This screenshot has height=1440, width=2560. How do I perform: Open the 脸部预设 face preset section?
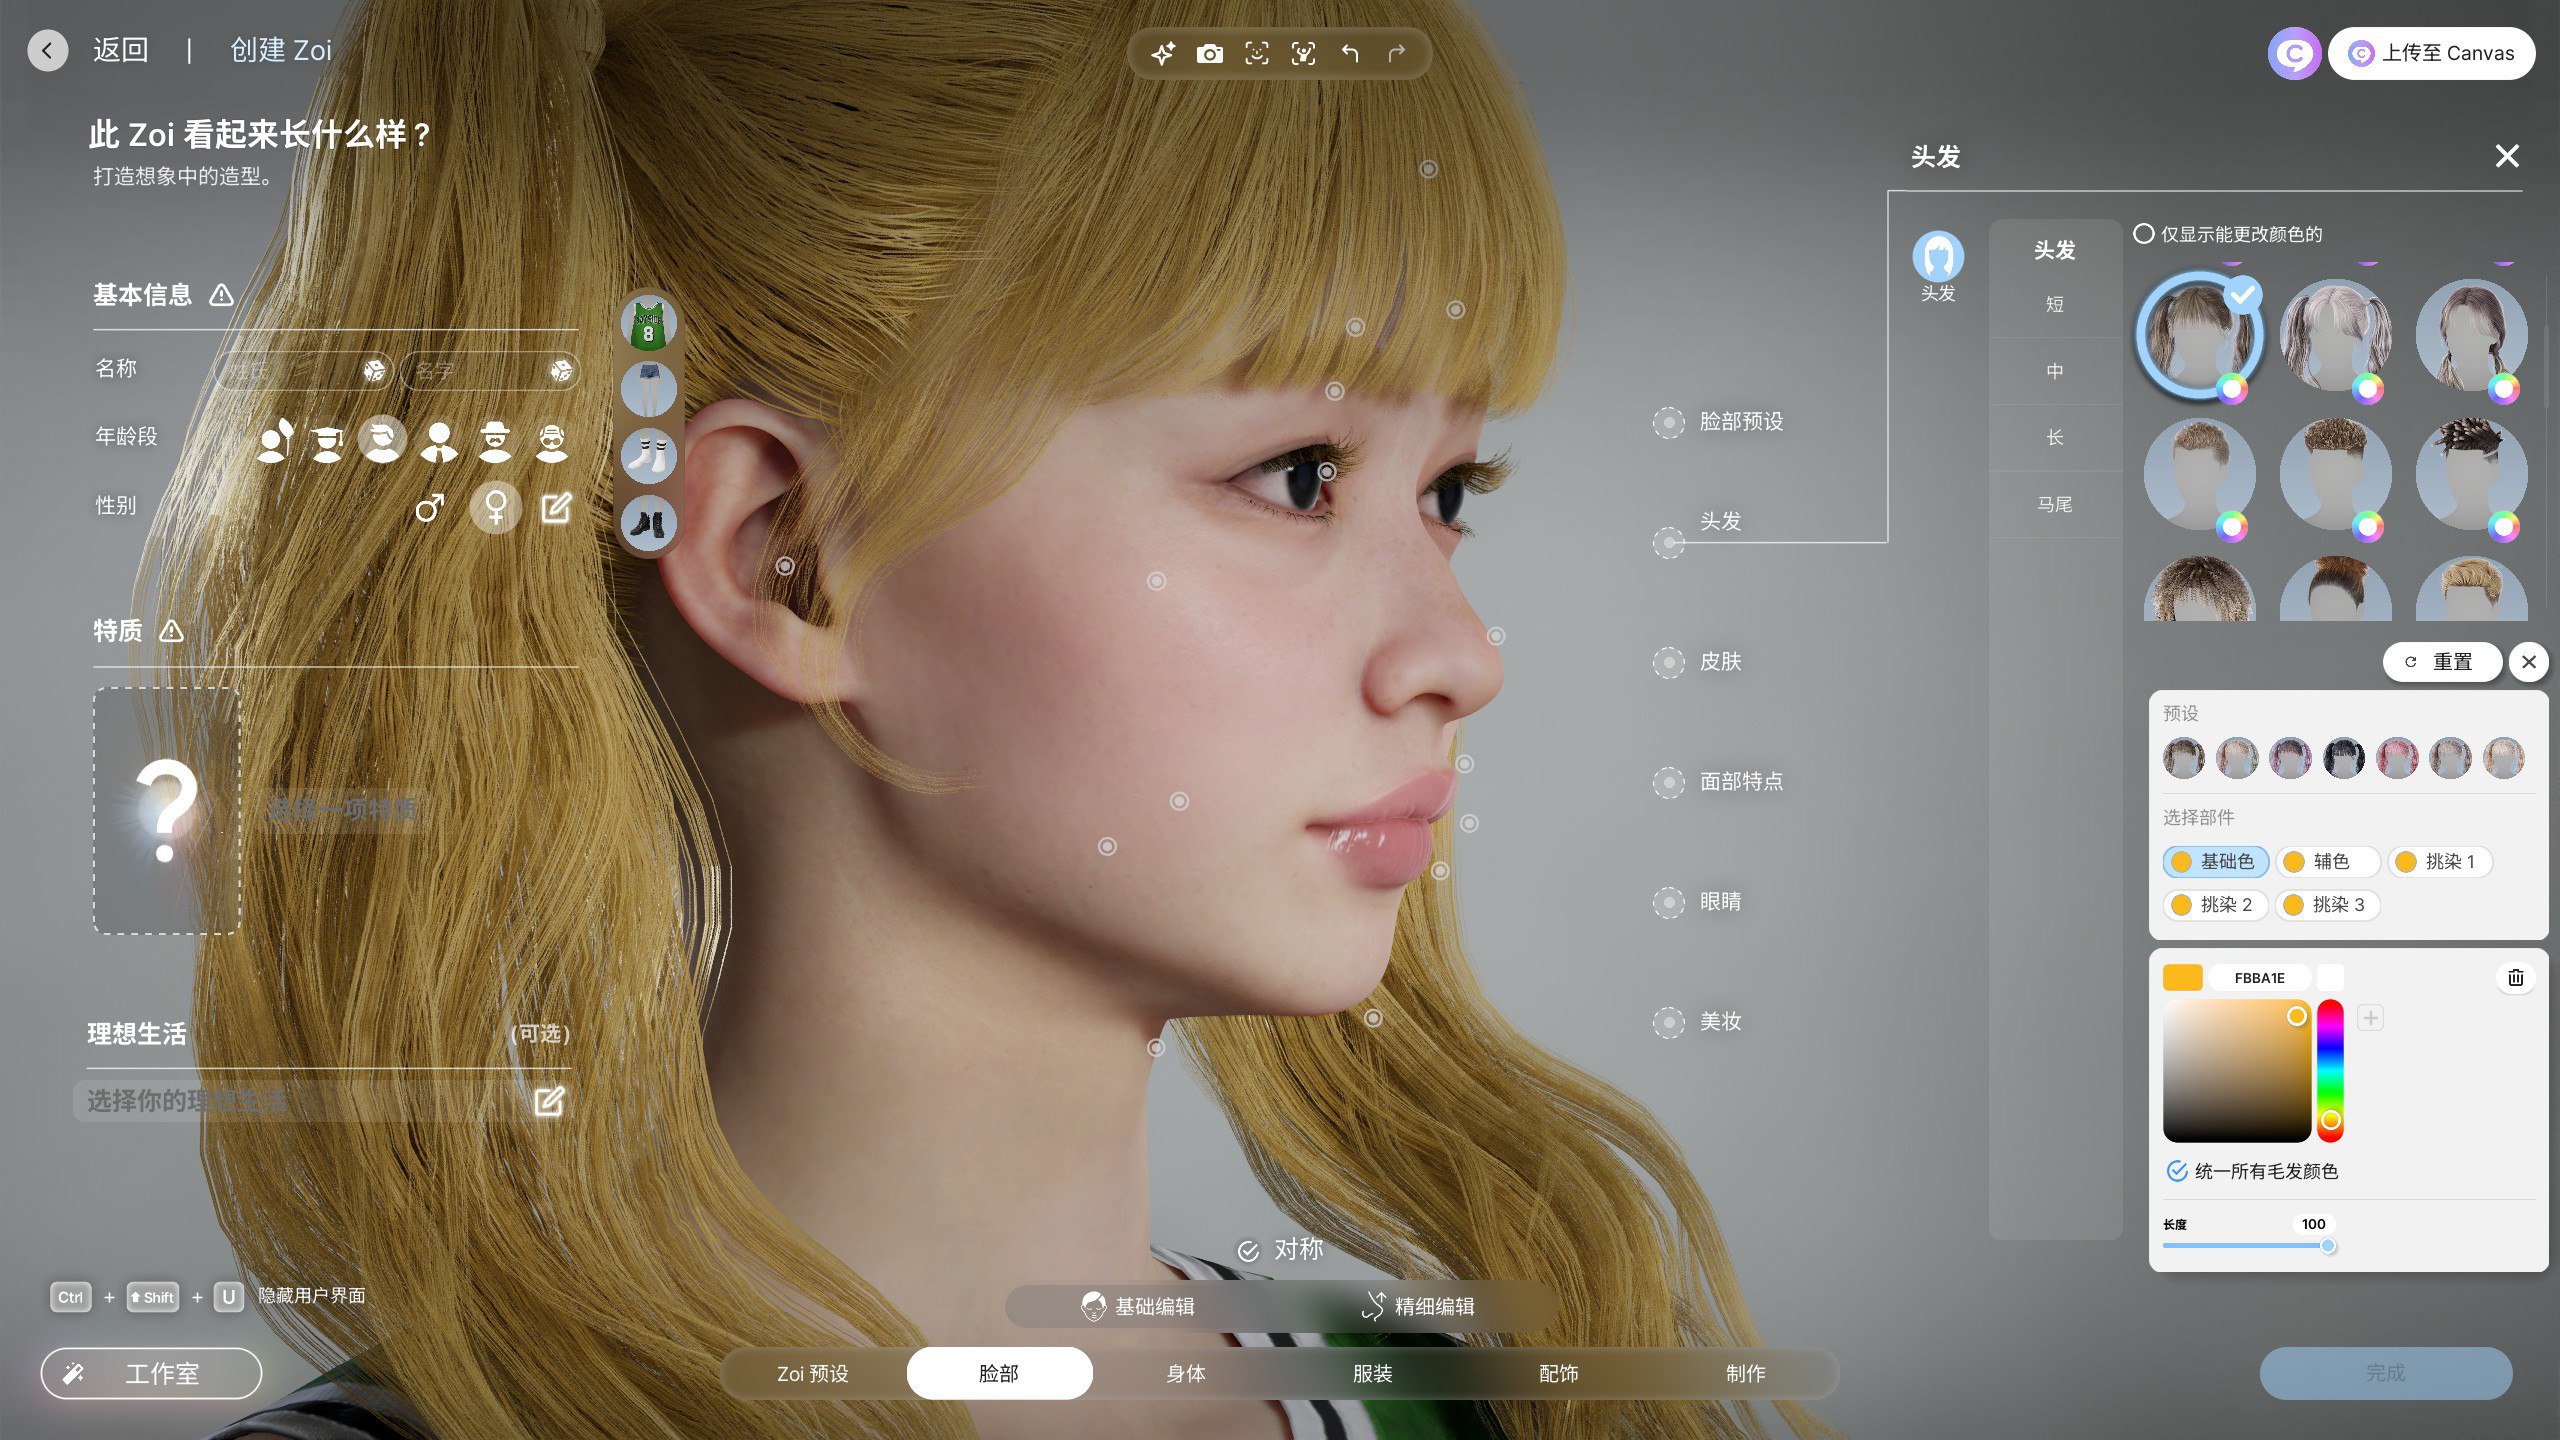(1739, 422)
